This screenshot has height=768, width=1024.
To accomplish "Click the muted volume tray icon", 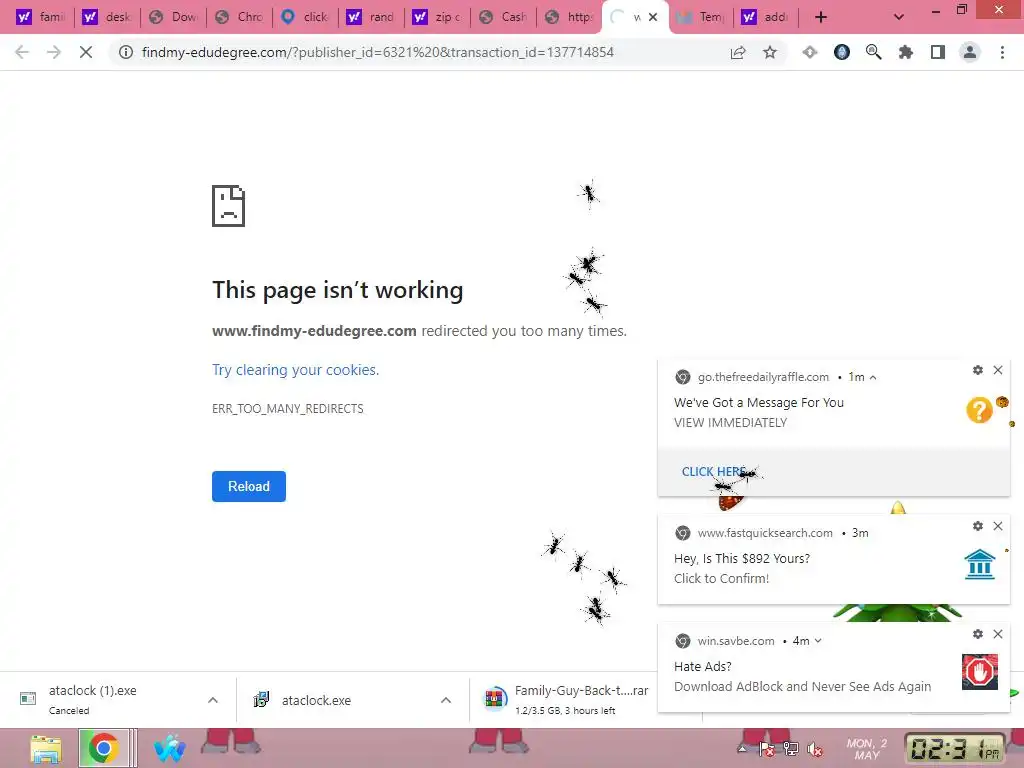I will (x=814, y=749).
